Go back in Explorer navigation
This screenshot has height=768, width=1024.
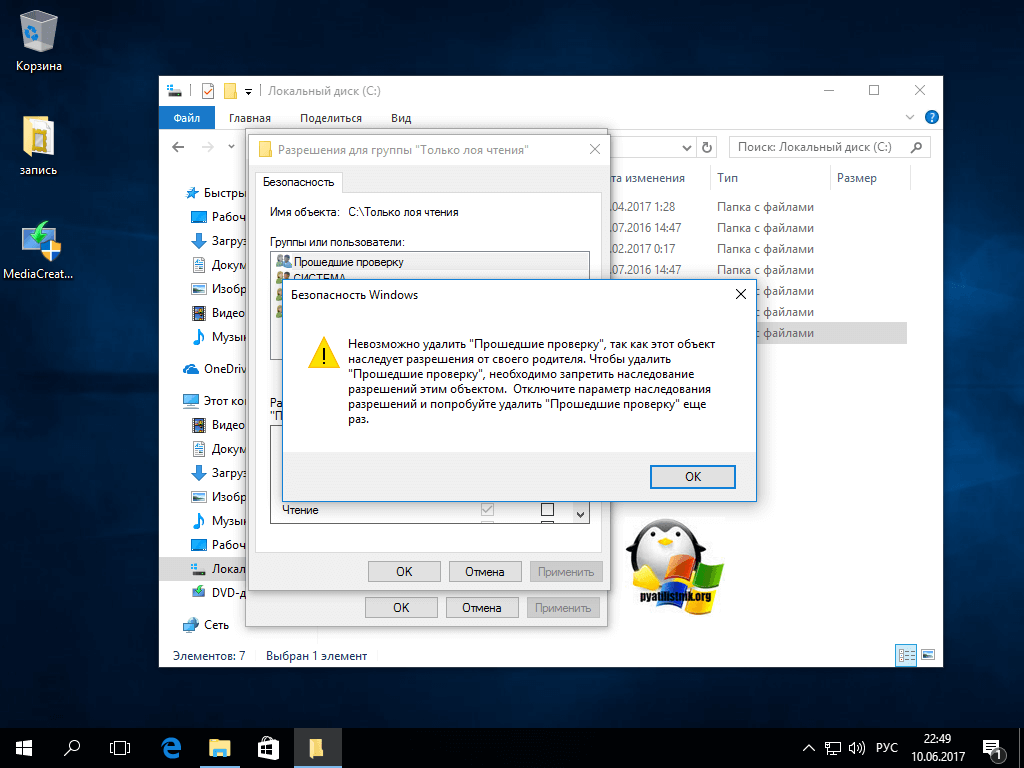[x=178, y=147]
